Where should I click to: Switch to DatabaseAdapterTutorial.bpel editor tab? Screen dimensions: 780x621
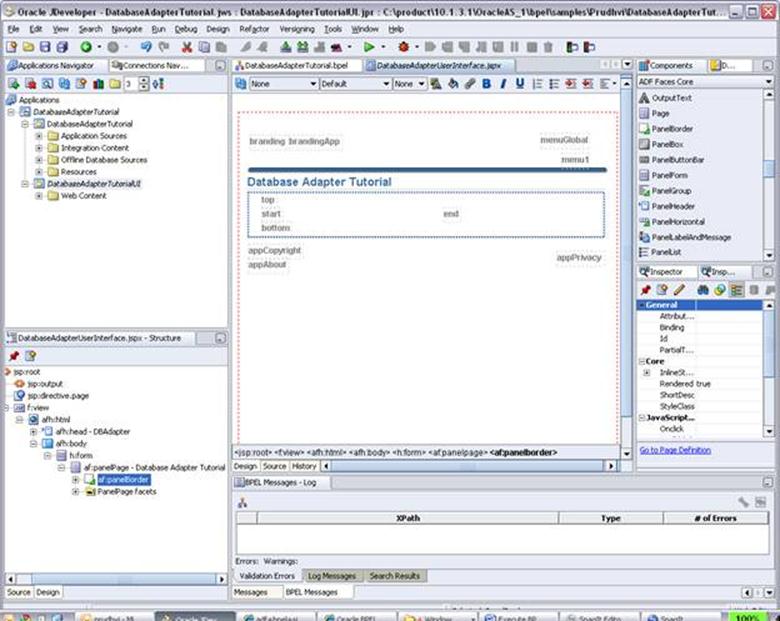[297, 66]
